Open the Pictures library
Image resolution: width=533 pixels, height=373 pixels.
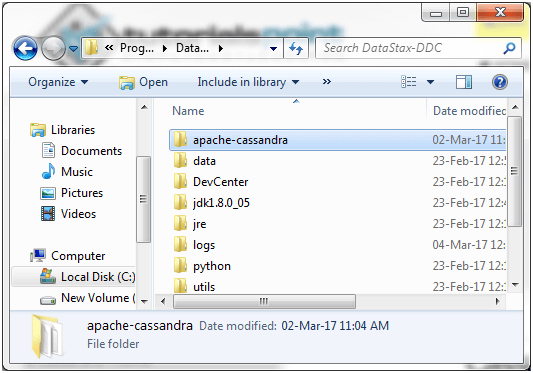82,193
